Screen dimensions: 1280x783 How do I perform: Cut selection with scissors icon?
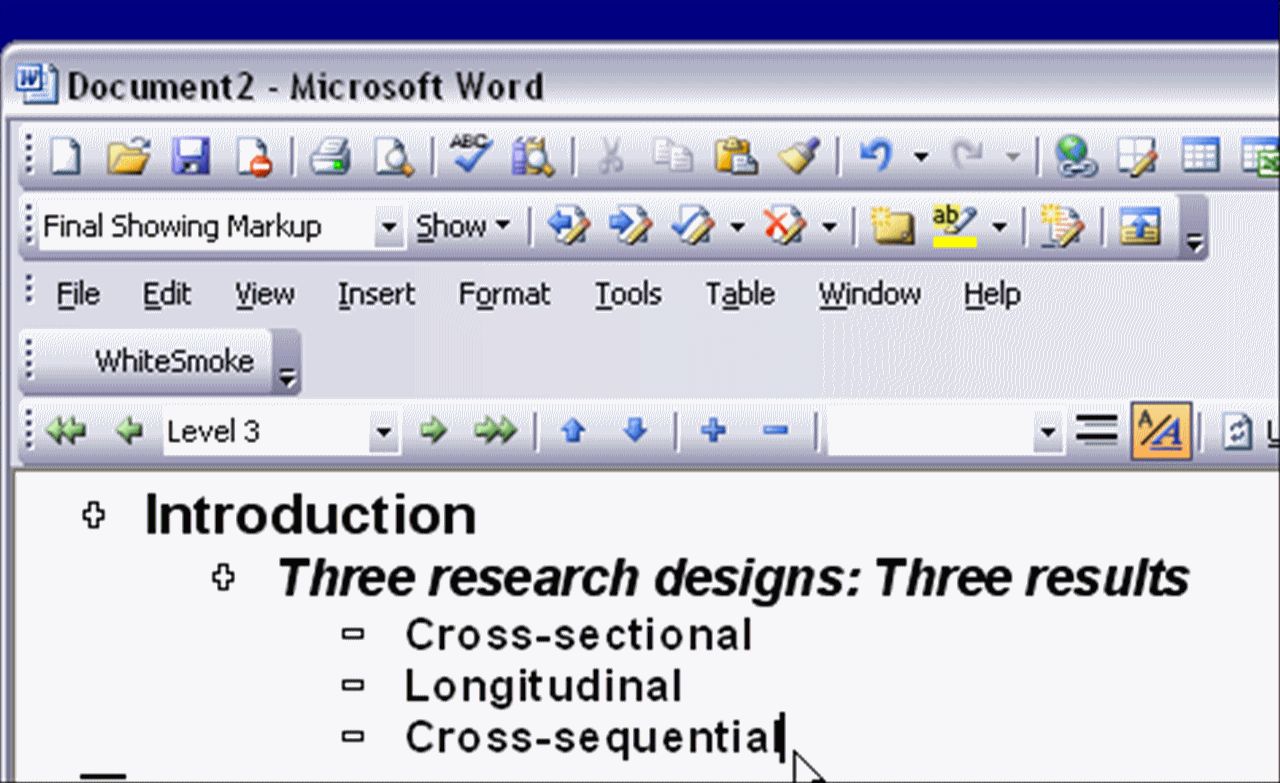(609, 157)
